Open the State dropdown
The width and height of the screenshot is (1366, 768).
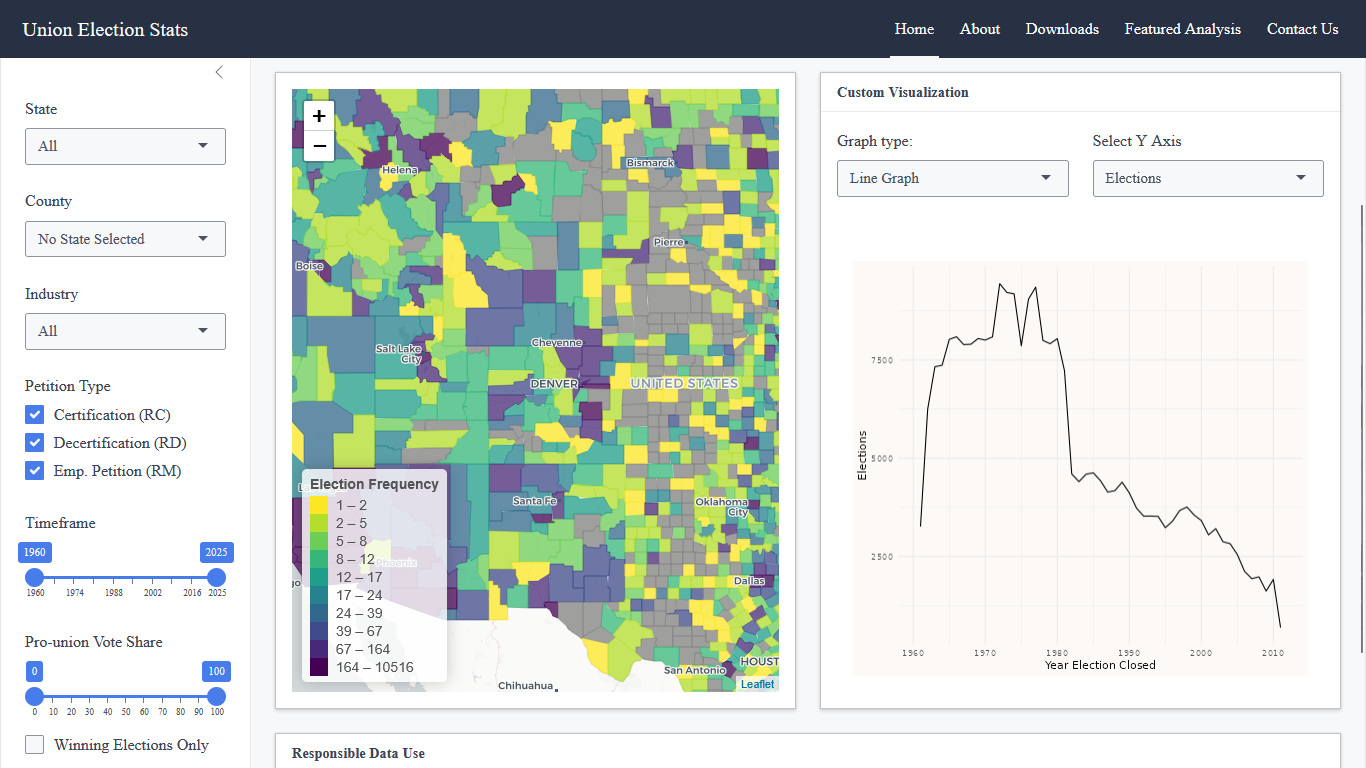point(125,146)
